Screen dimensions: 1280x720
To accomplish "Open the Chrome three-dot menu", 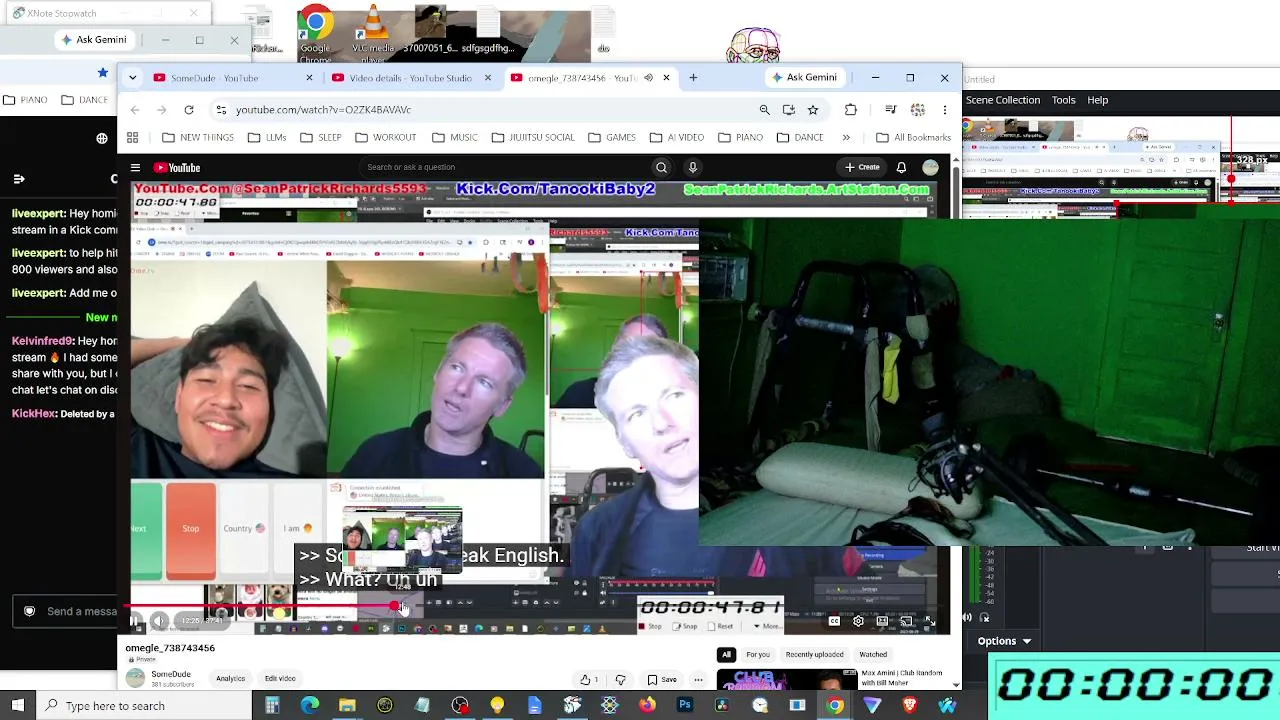I will tap(945, 110).
